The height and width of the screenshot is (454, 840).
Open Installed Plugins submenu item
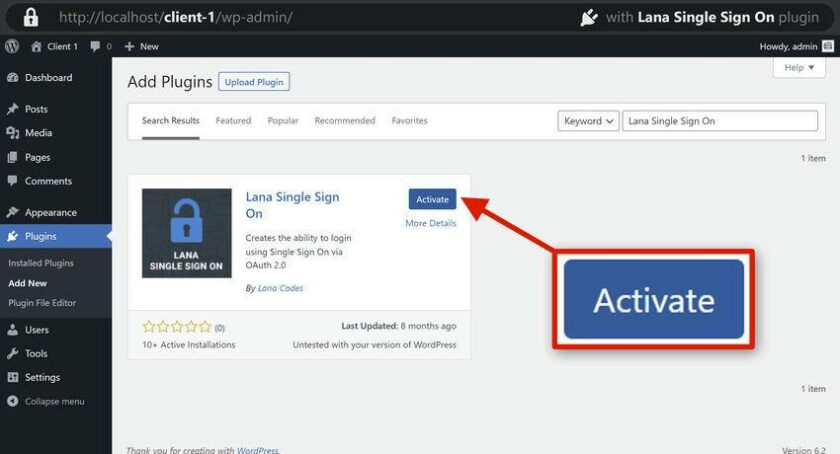click(41, 263)
